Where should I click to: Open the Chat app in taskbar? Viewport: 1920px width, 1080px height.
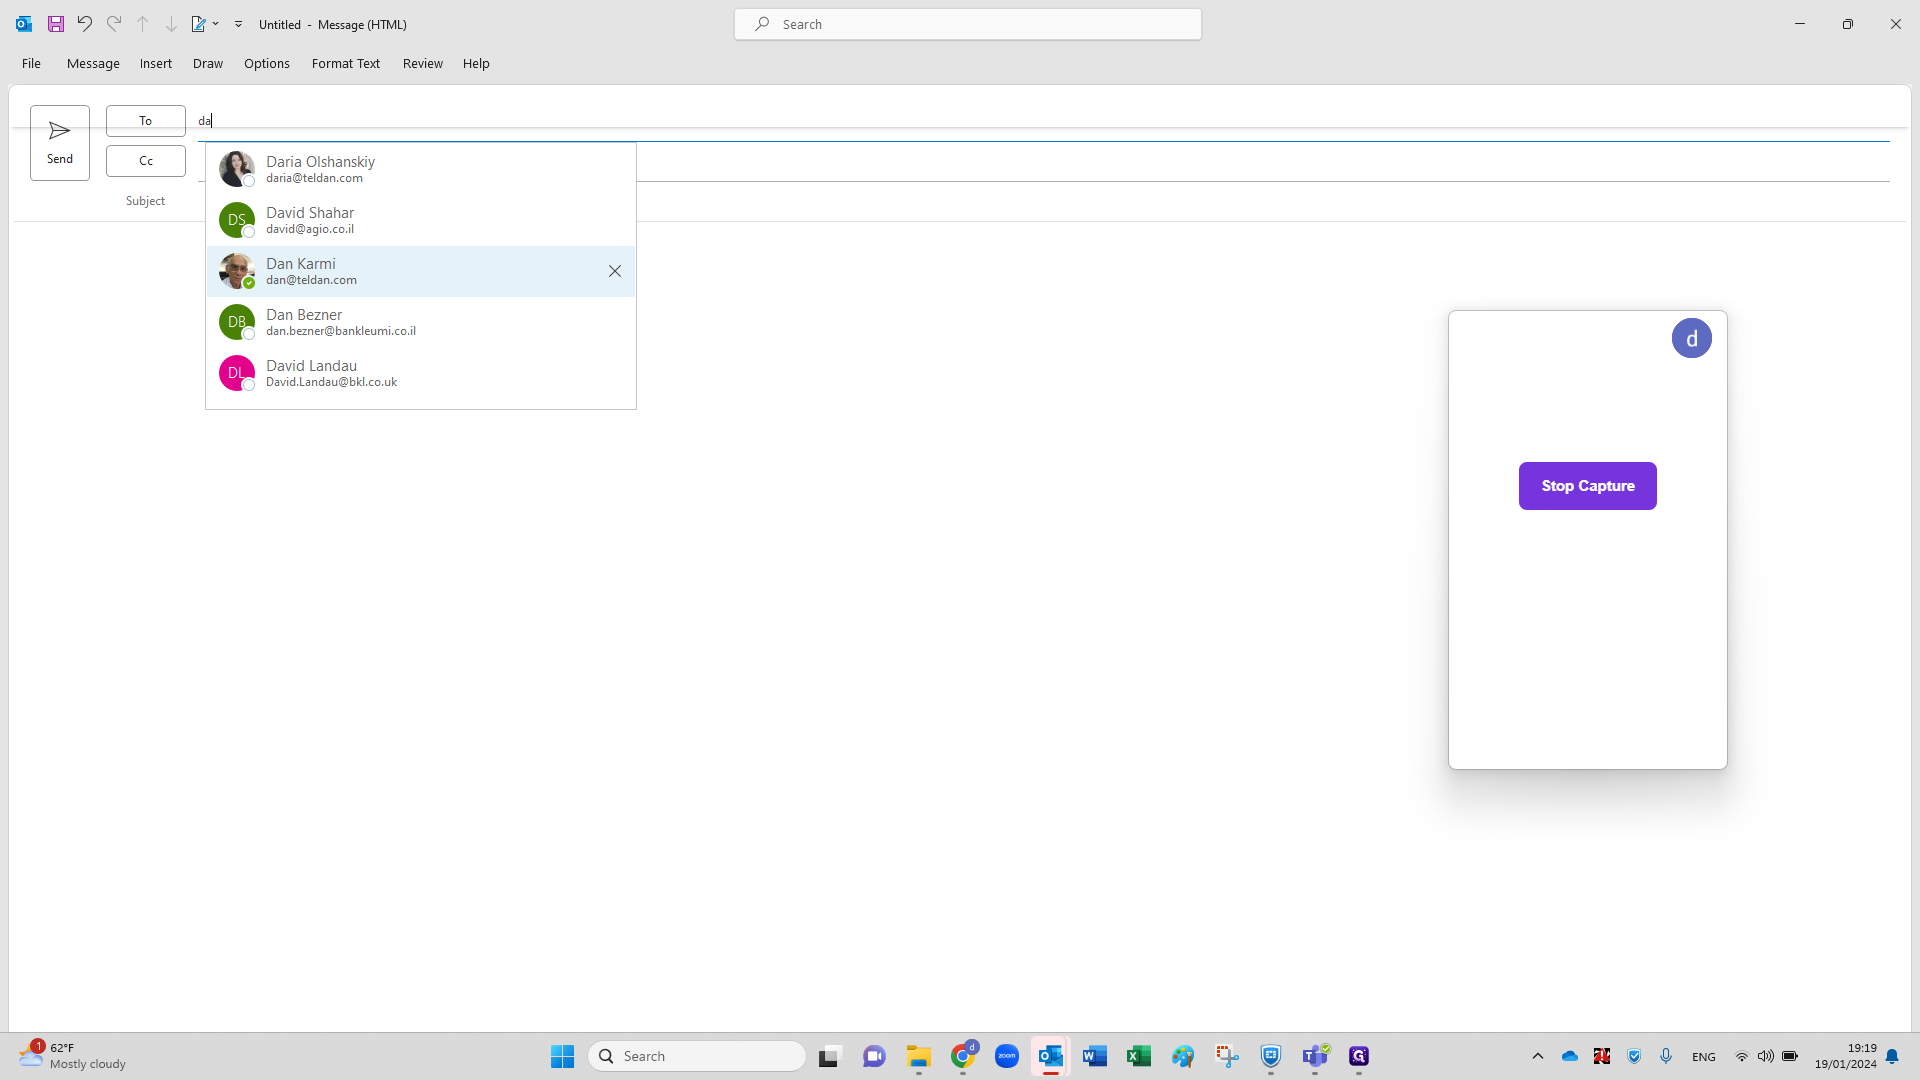(x=874, y=1056)
